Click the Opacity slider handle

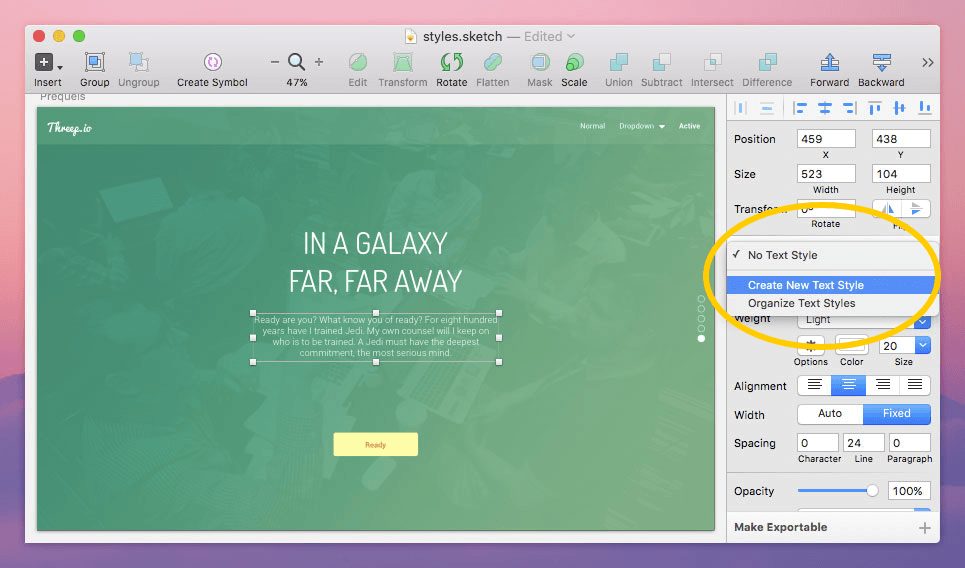872,491
